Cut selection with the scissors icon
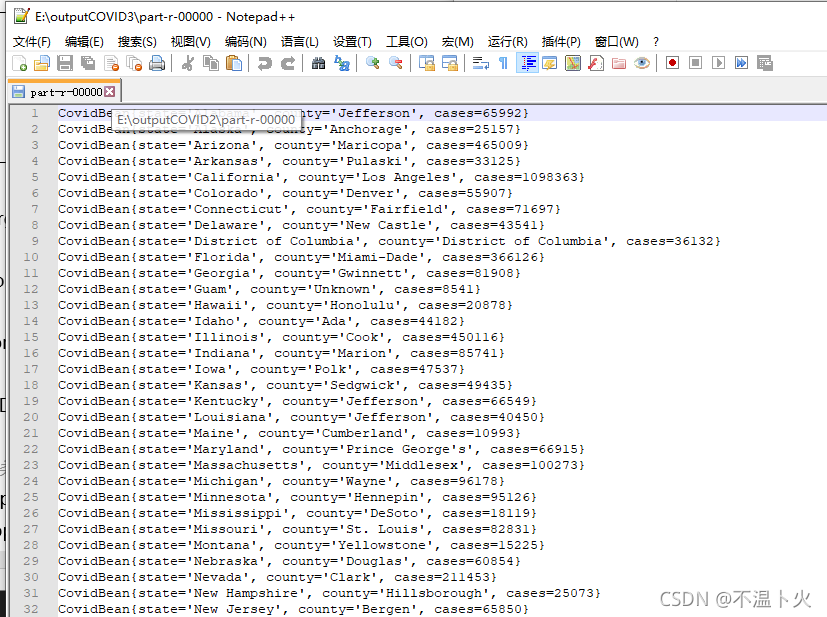This screenshot has width=827, height=617. tap(187, 63)
